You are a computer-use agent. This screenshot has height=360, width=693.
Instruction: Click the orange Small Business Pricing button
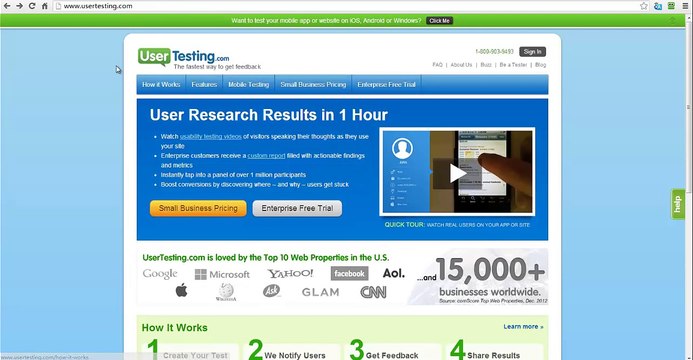point(198,208)
